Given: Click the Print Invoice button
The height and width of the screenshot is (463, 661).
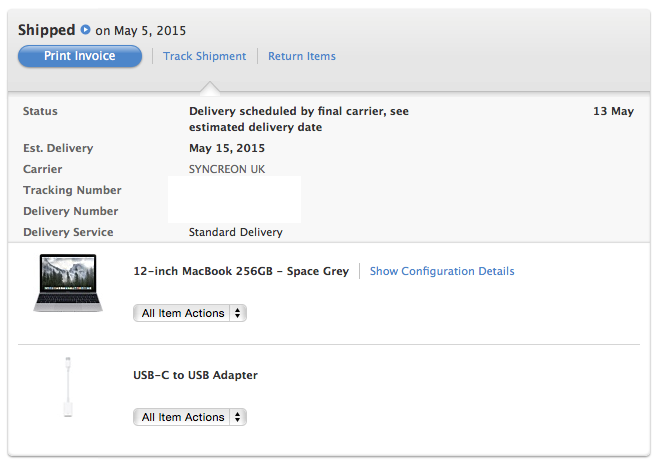Looking at the screenshot, I should [80, 56].
